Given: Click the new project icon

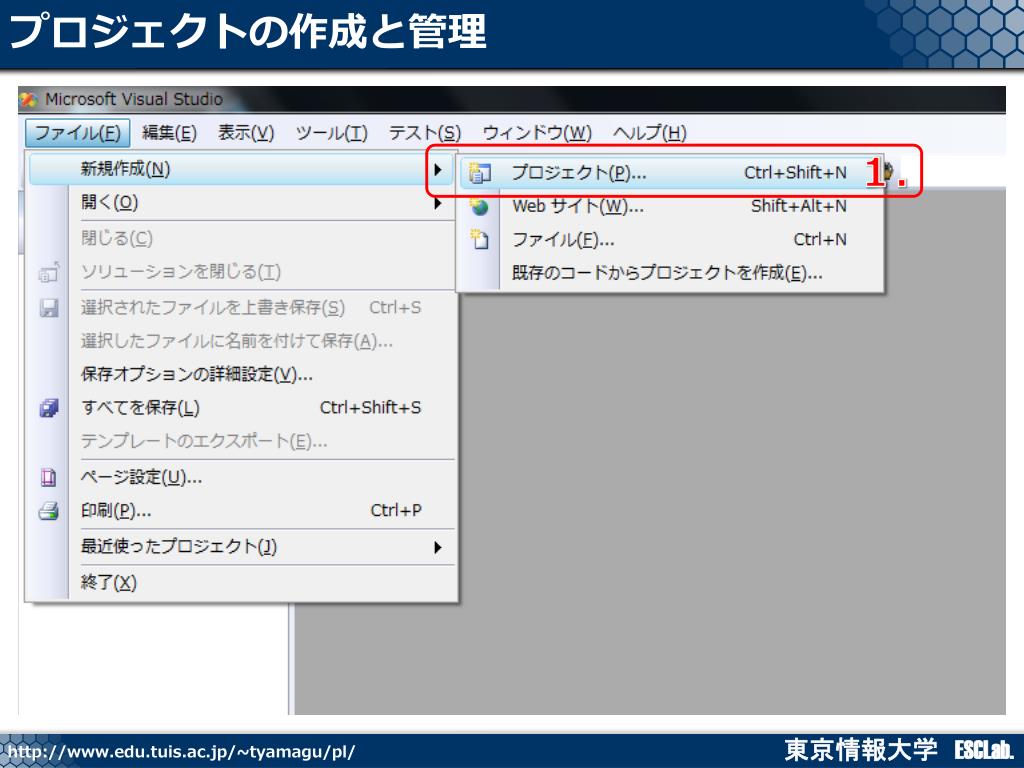Looking at the screenshot, I should (x=480, y=173).
